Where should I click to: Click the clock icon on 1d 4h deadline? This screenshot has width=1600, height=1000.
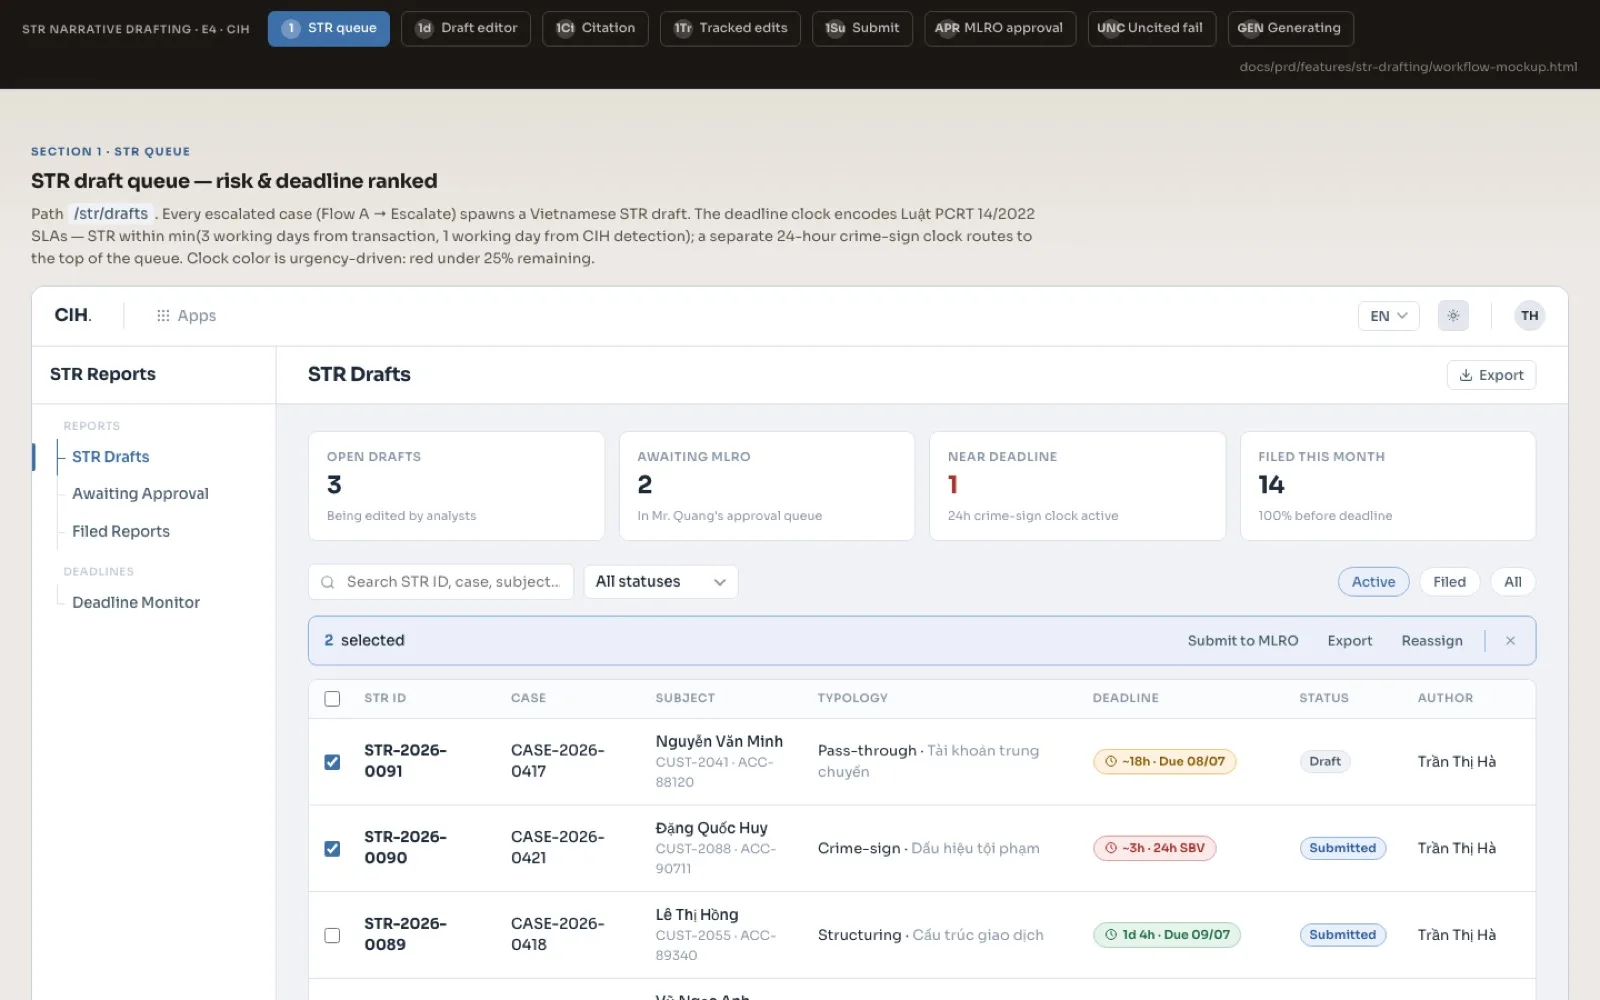(1110, 935)
